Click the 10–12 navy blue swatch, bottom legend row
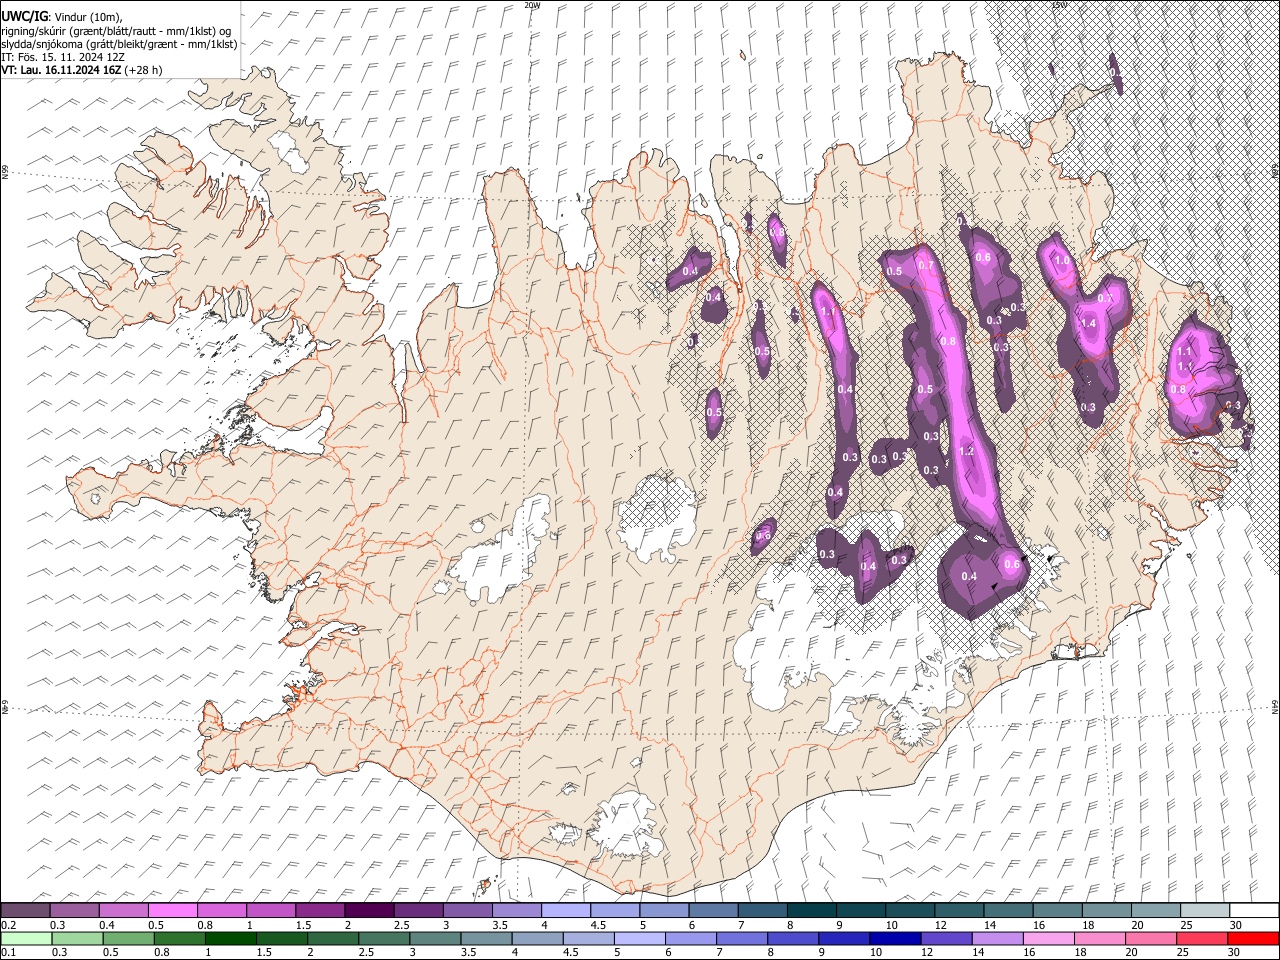 point(895,938)
